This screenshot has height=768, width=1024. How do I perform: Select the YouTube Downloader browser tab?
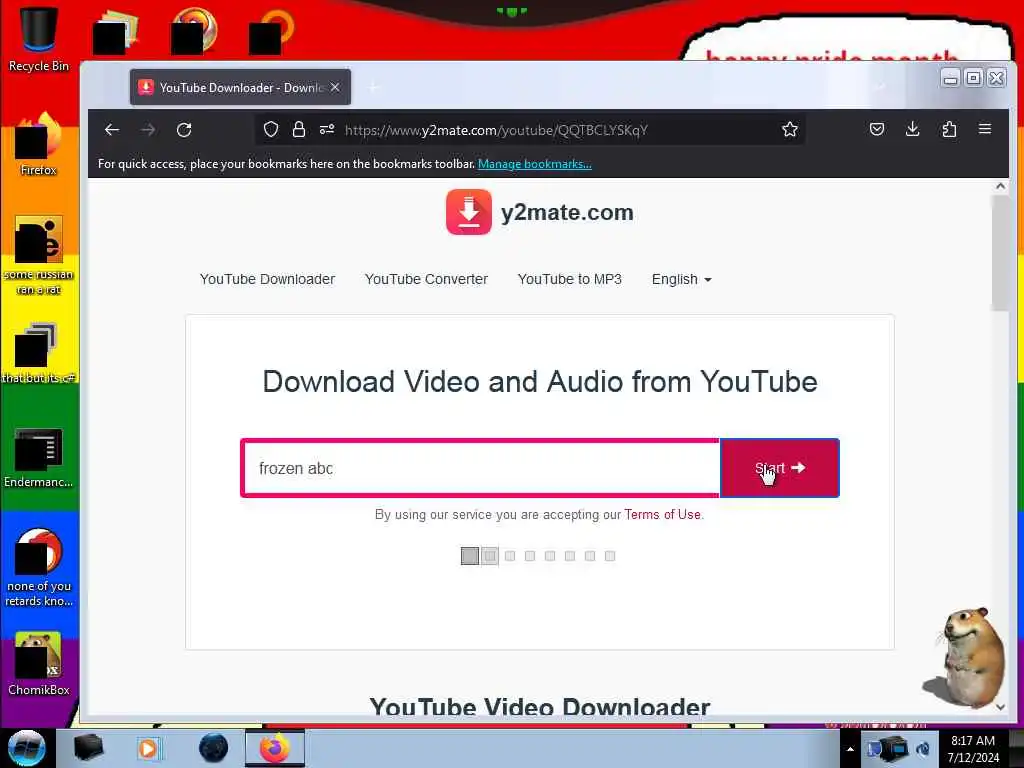(x=240, y=87)
